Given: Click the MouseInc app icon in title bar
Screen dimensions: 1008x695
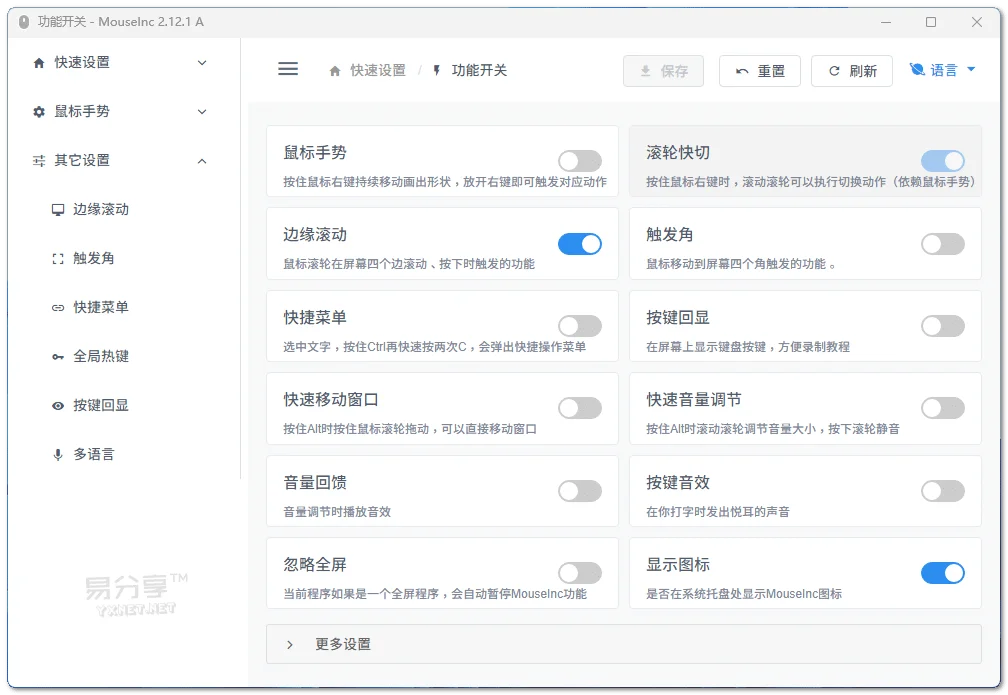Looking at the screenshot, I should click(x=24, y=22).
